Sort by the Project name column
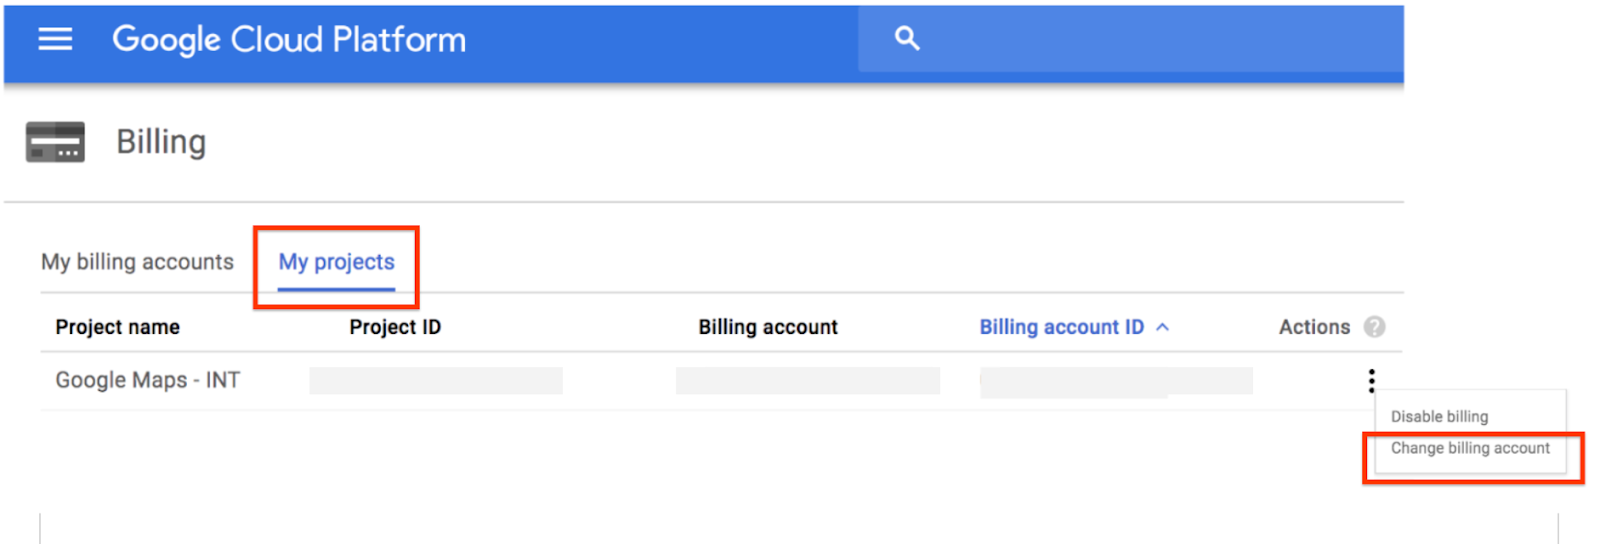The width and height of the screenshot is (1600, 544). (118, 327)
